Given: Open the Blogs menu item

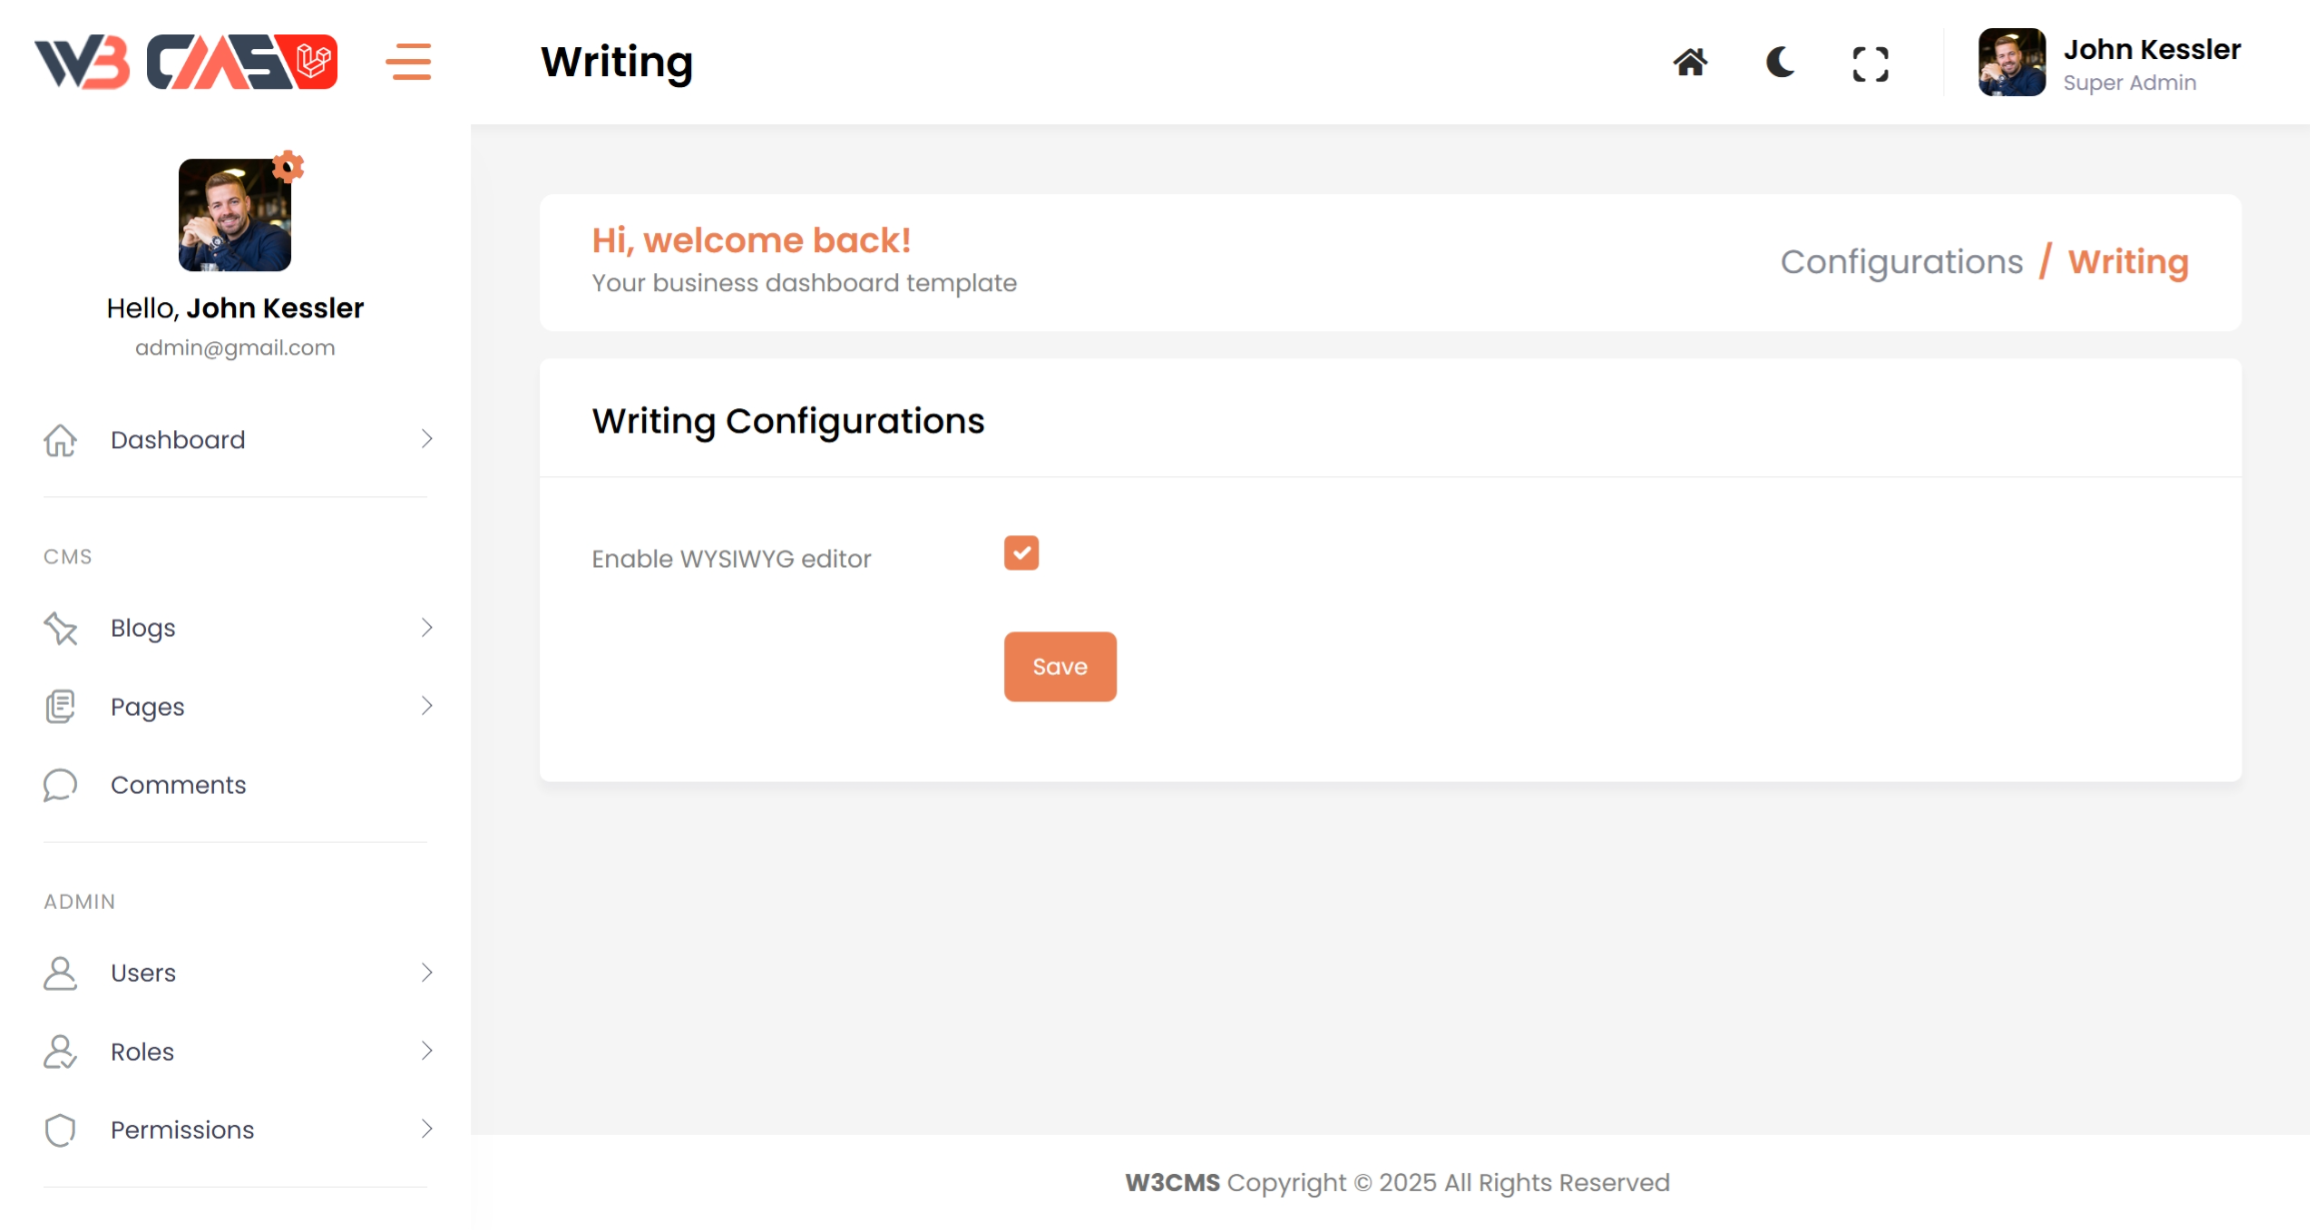Looking at the screenshot, I should pyautogui.click(x=143, y=628).
